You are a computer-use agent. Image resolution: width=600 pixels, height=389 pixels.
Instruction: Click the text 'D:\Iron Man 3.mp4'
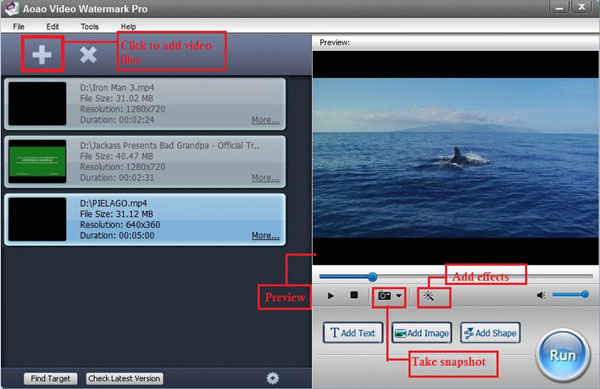coord(117,88)
